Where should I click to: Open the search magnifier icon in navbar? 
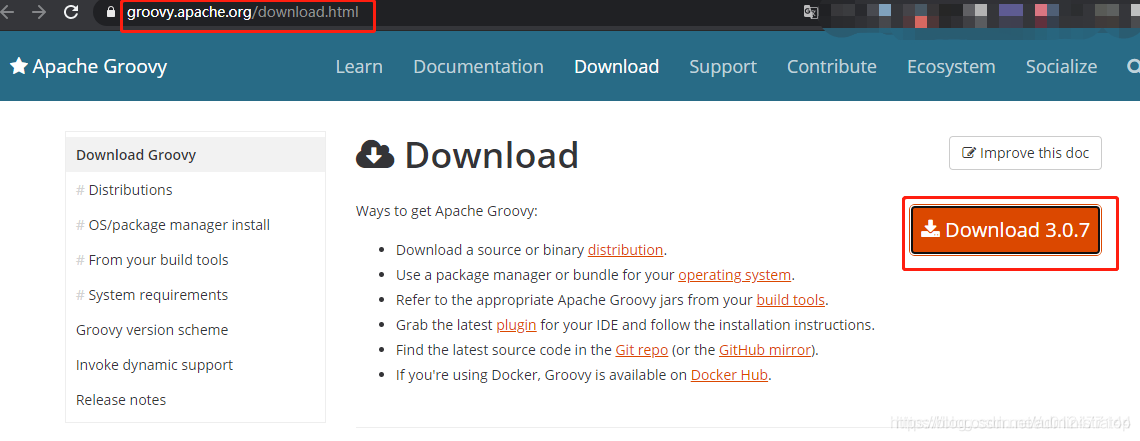click(x=1133, y=67)
